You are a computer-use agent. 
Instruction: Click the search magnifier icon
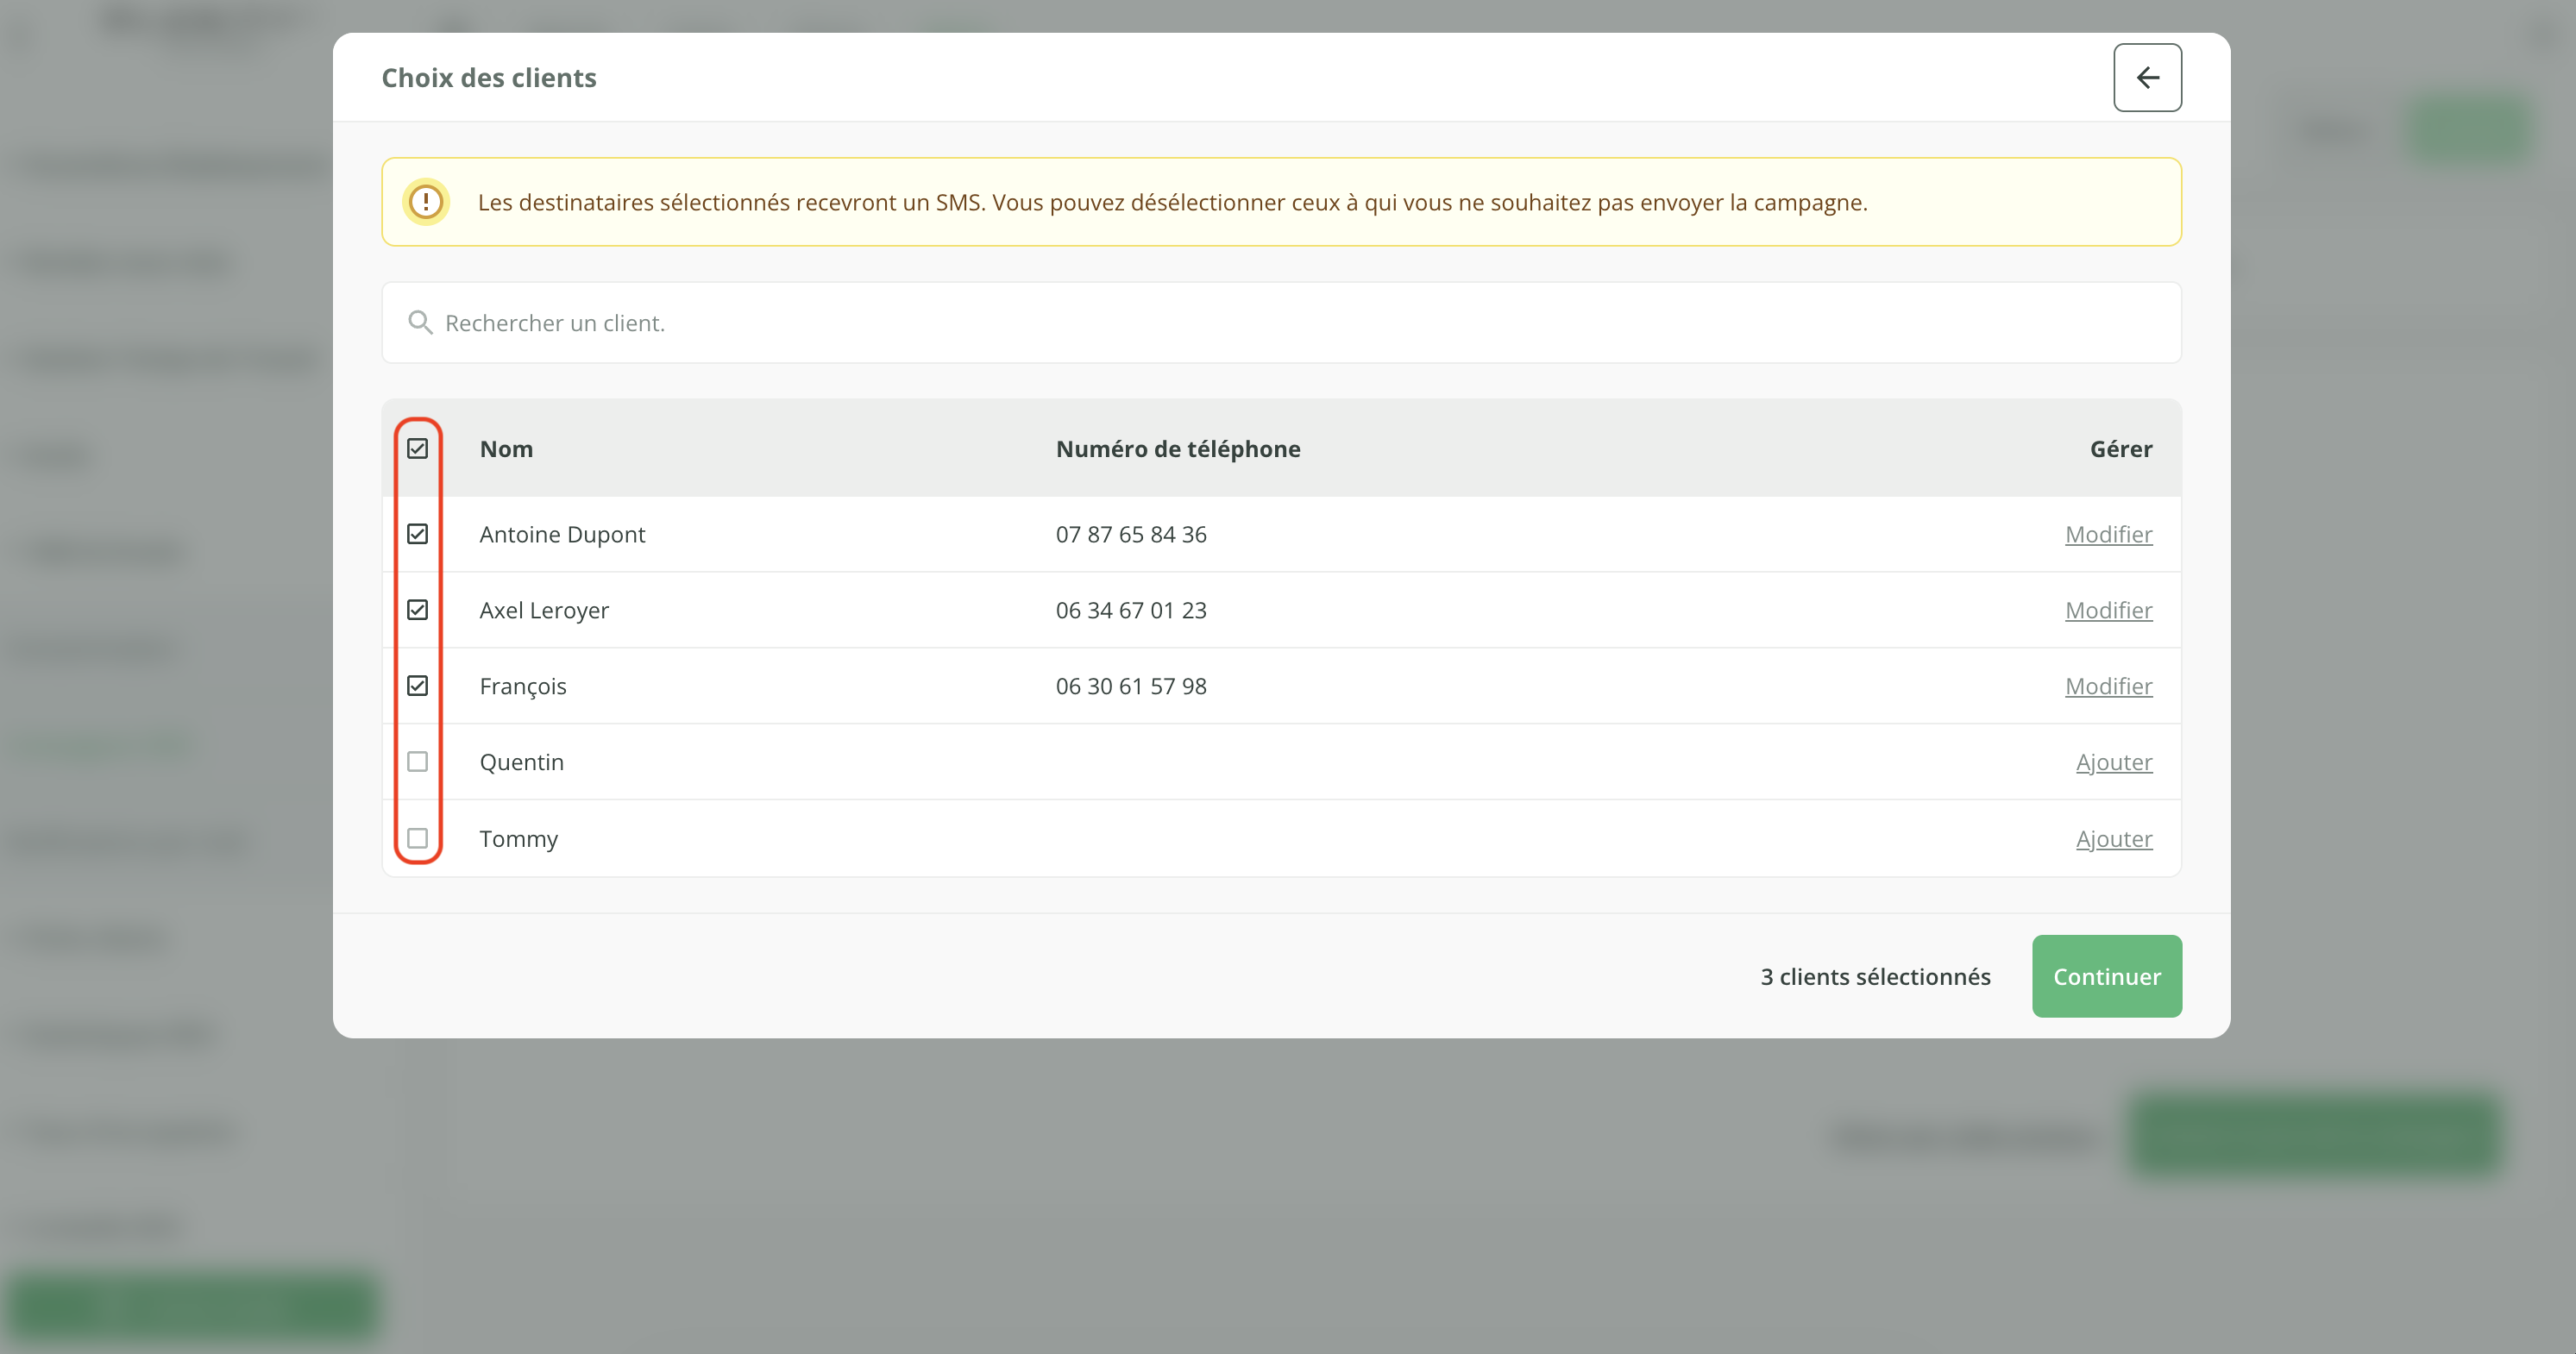tap(420, 323)
